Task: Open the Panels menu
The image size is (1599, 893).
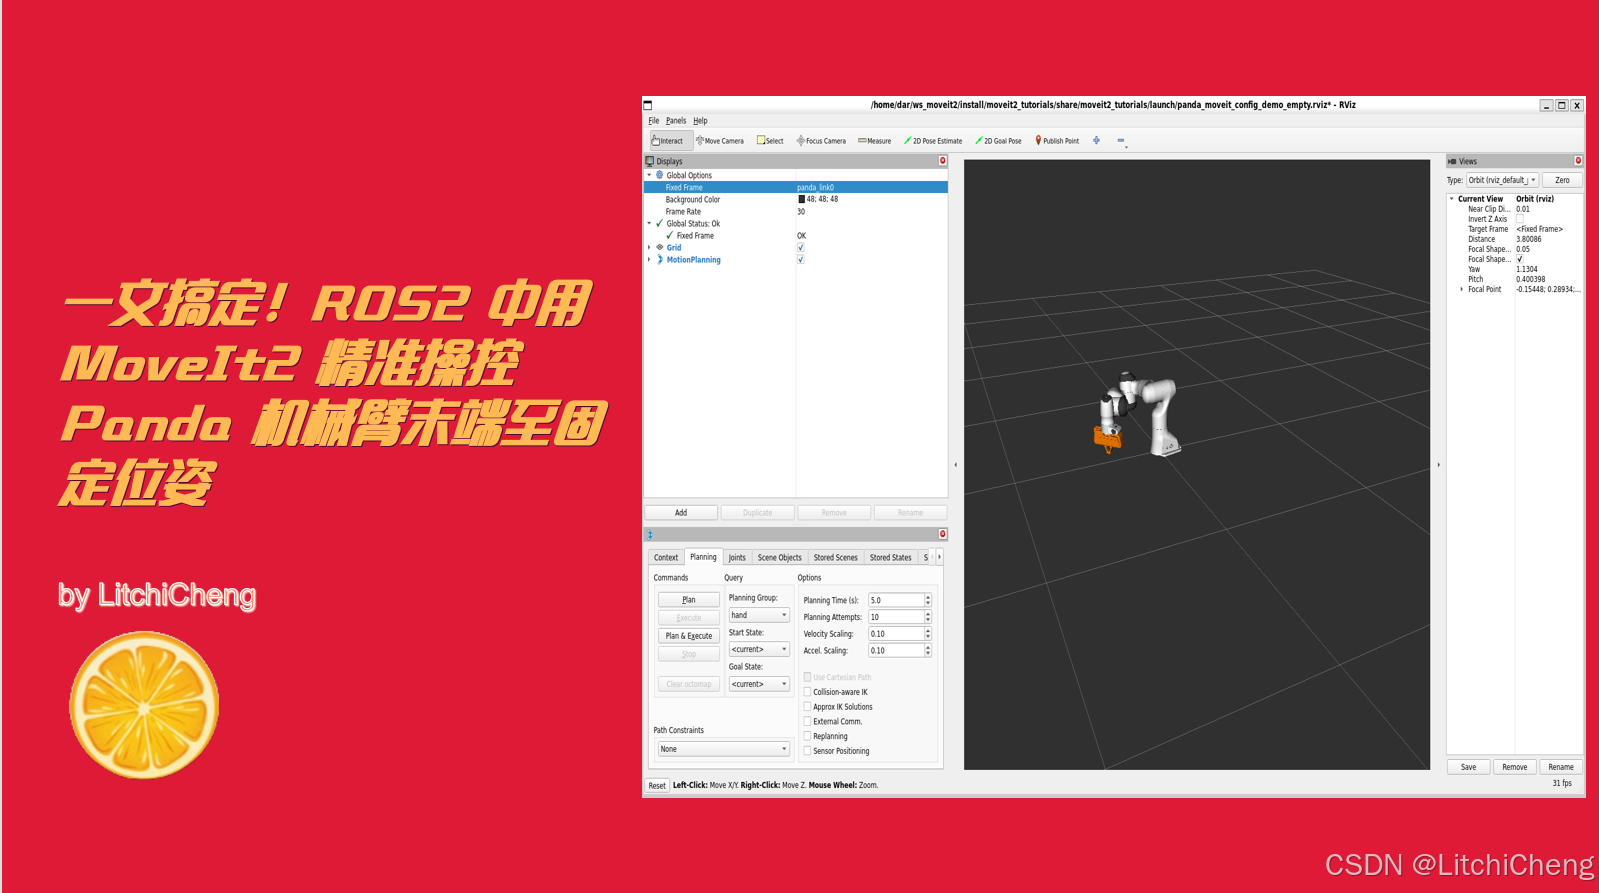Action: pos(676,121)
